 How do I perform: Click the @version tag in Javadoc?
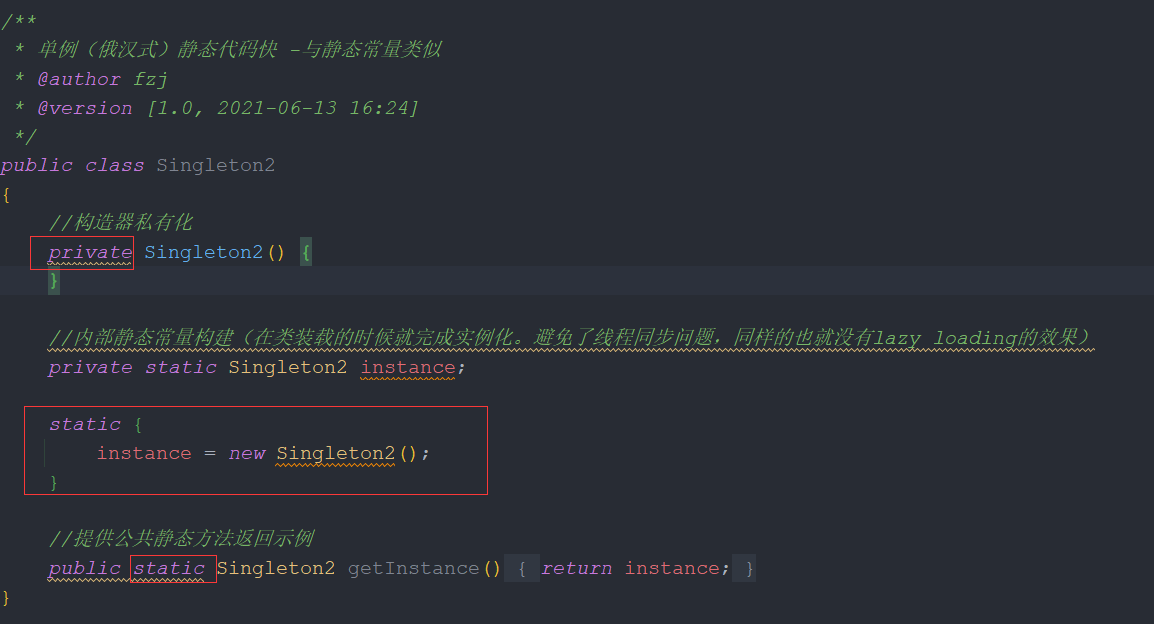tap(85, 108)
